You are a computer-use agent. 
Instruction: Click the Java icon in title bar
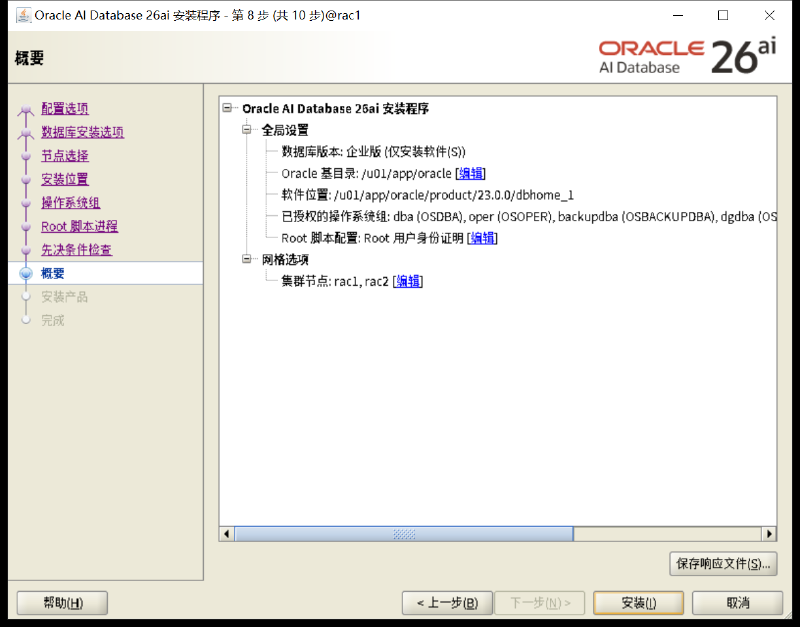tap(23, 15)
